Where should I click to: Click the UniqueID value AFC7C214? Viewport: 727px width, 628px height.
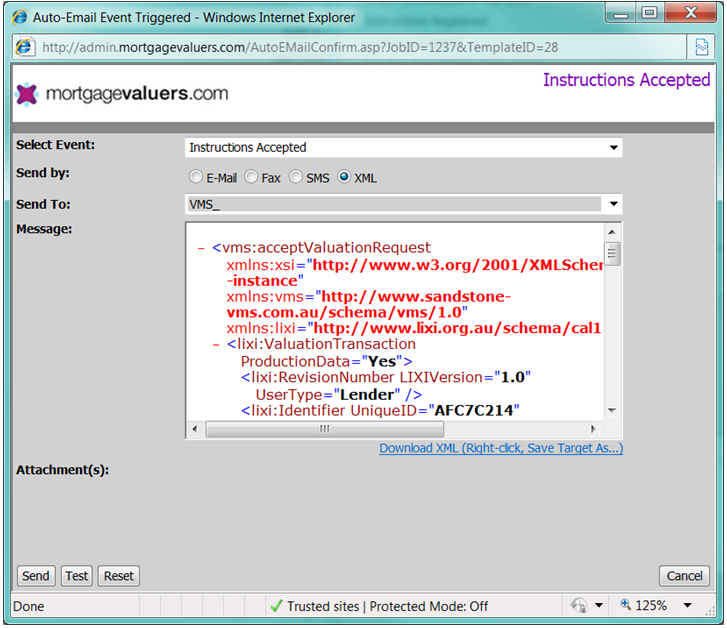[474, 410]
